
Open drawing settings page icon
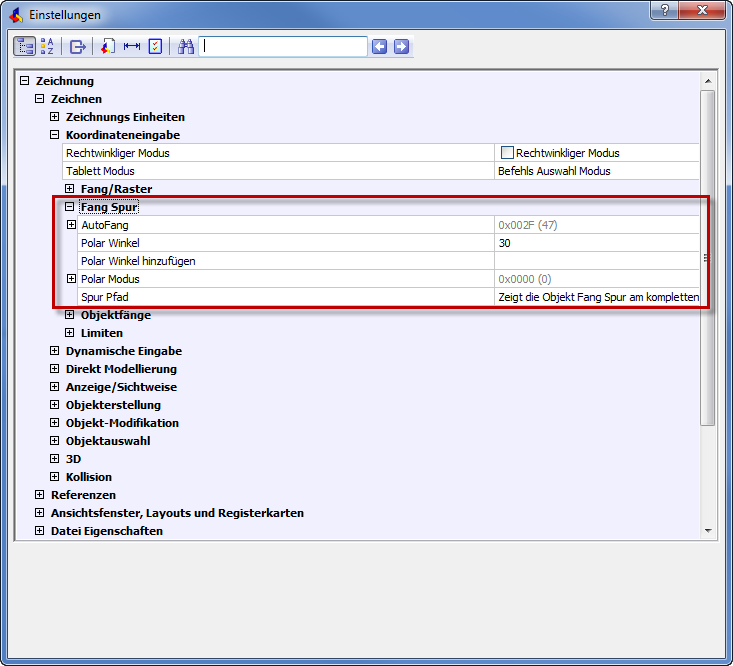coord(109,46)
